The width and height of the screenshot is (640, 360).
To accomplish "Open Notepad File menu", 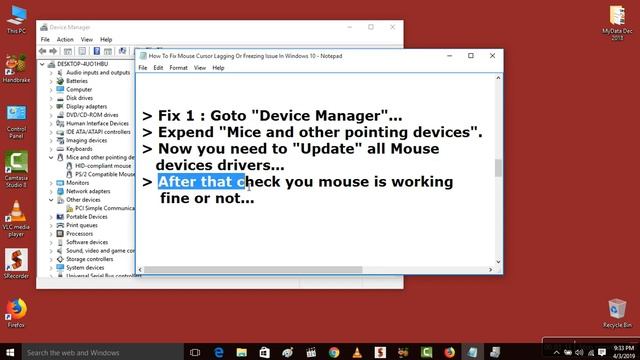I will point(143,68).
